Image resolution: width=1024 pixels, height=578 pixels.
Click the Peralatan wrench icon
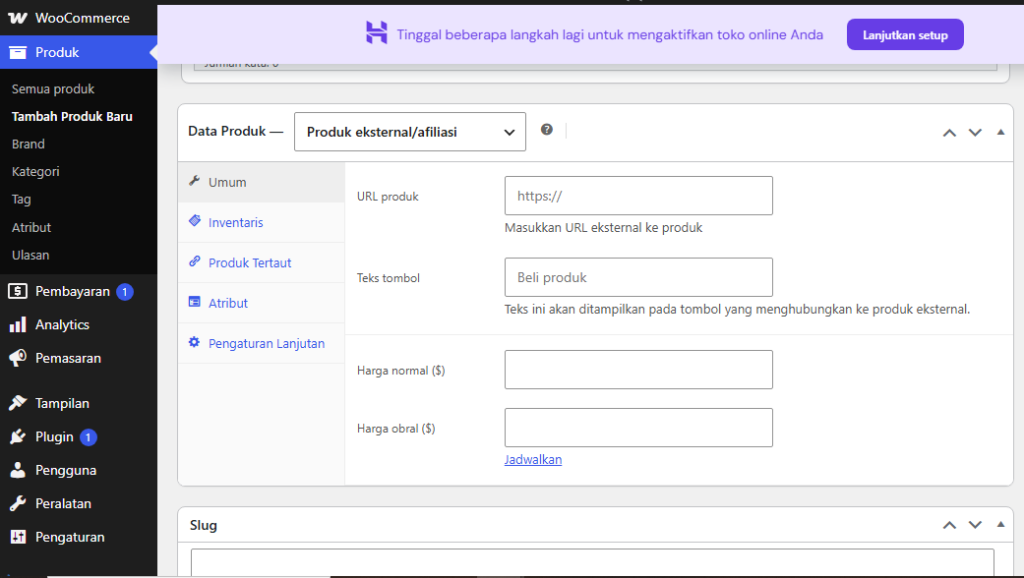click(x=18, y=504)
